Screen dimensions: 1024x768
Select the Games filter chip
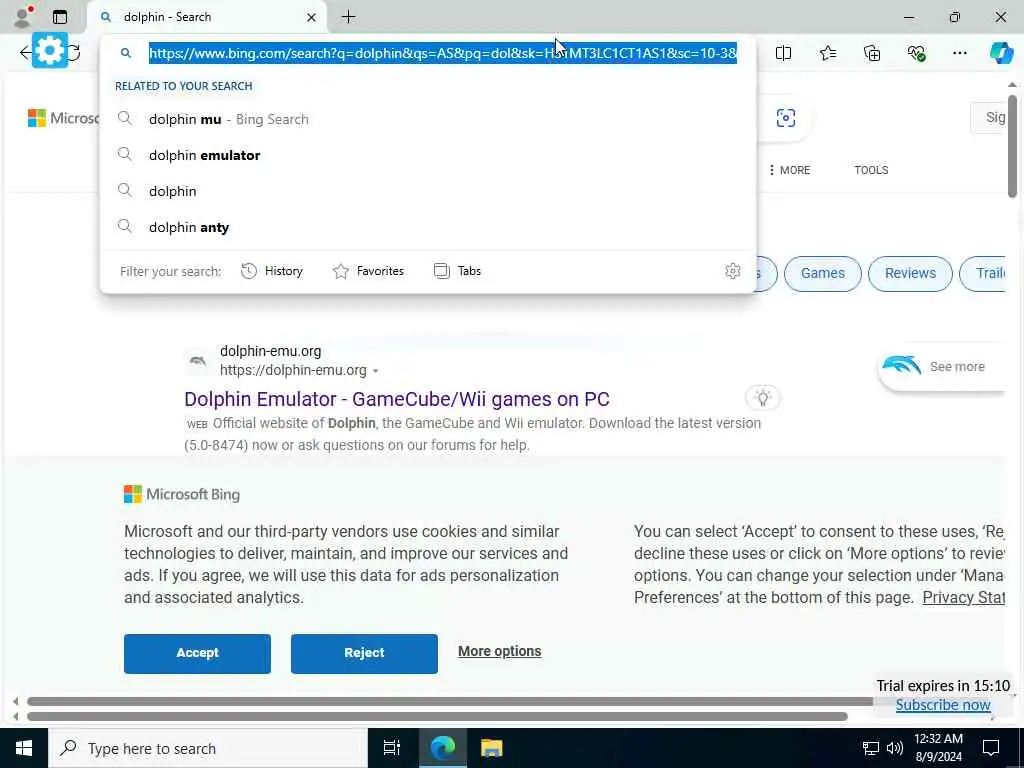(822, 273)
